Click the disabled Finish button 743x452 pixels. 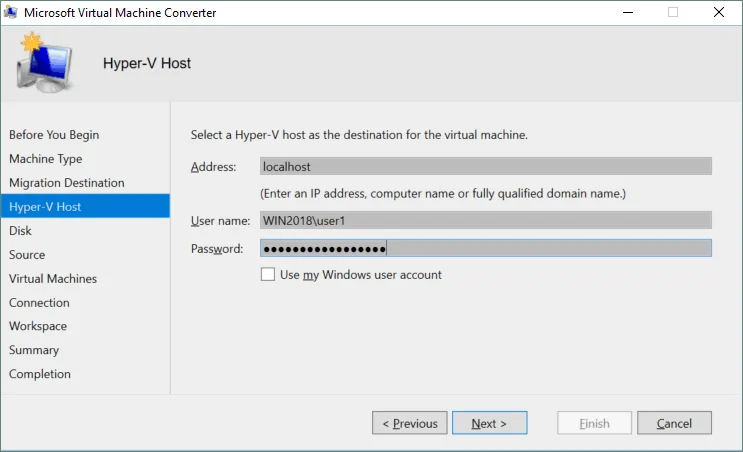tap(594, 423)
